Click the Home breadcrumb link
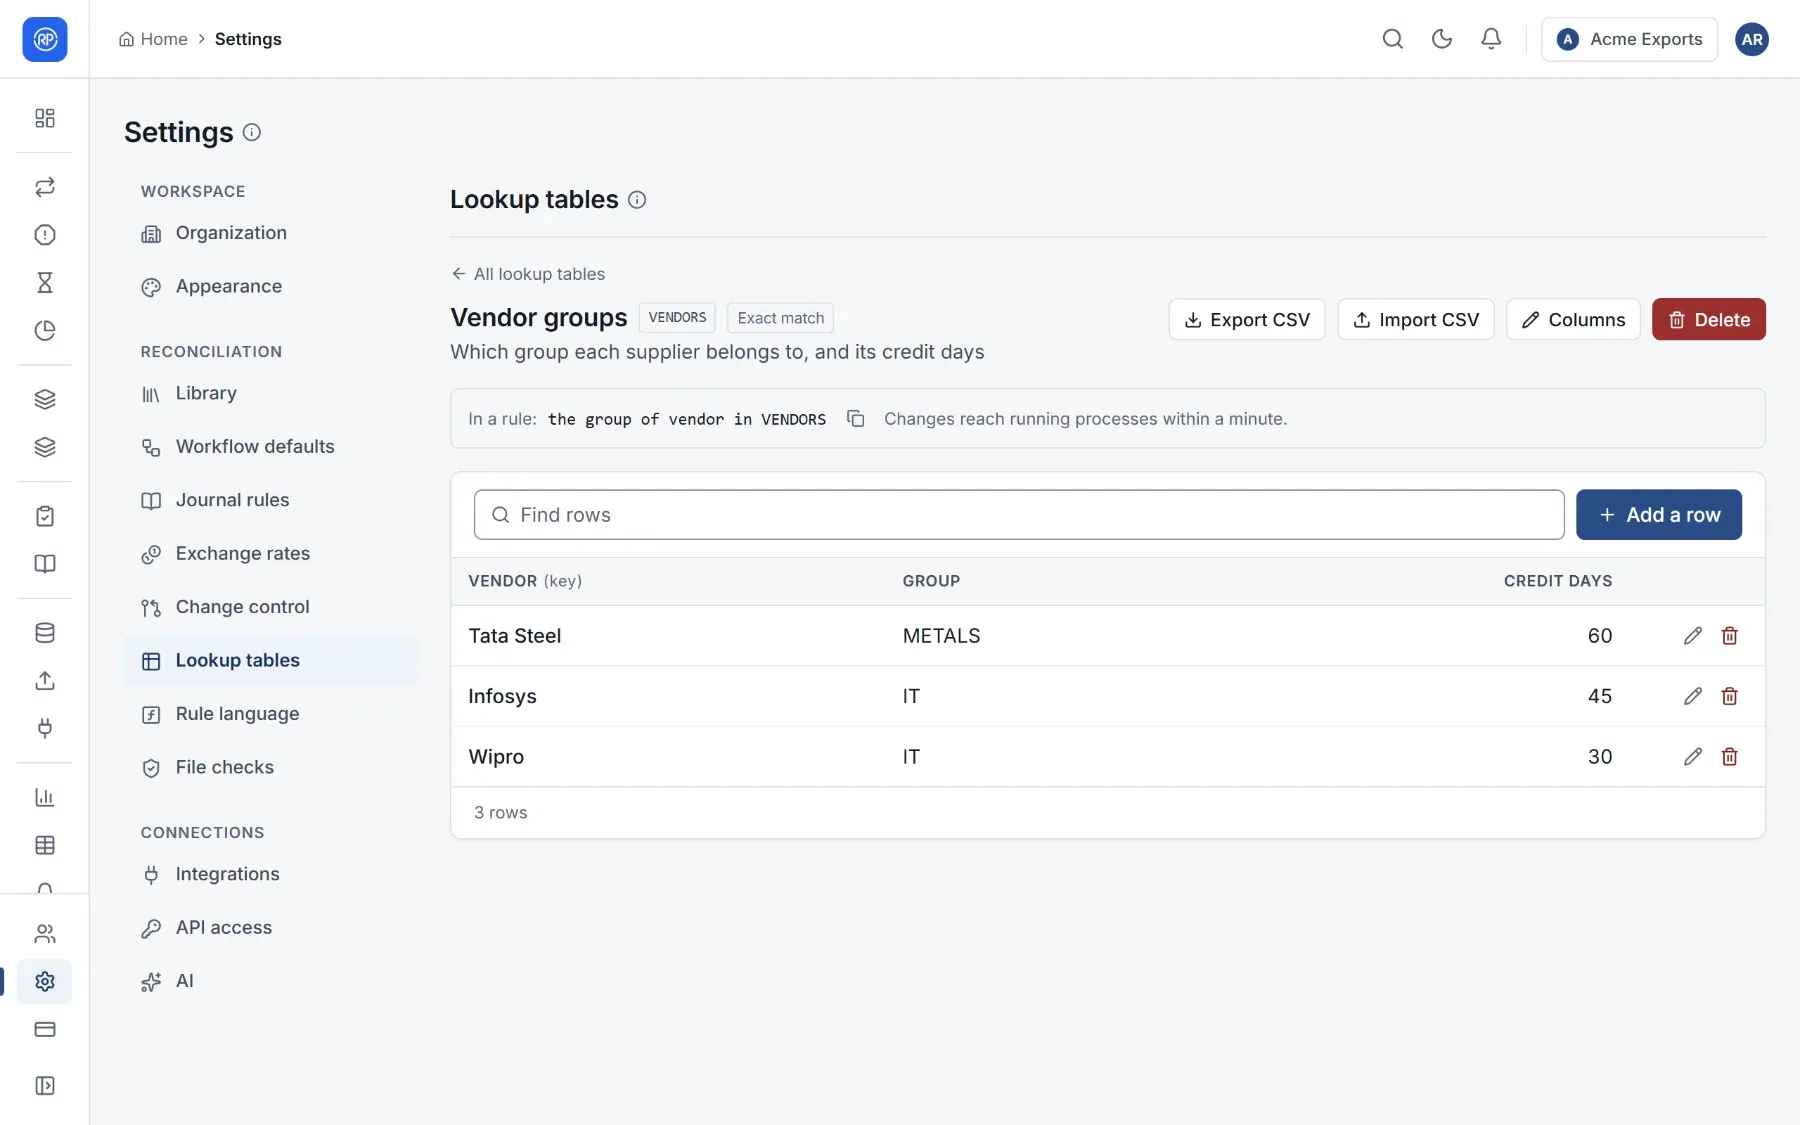Viewport: 1800px width, 1125px height. 153,39
